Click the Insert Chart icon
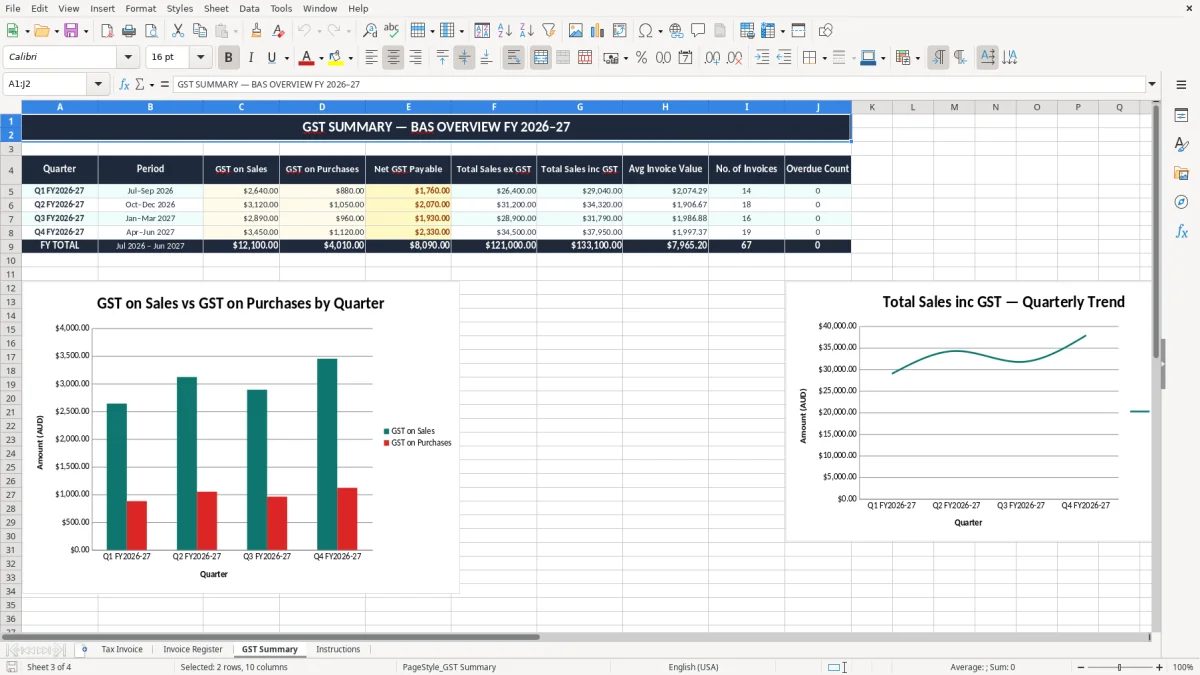 pos(598,31)
